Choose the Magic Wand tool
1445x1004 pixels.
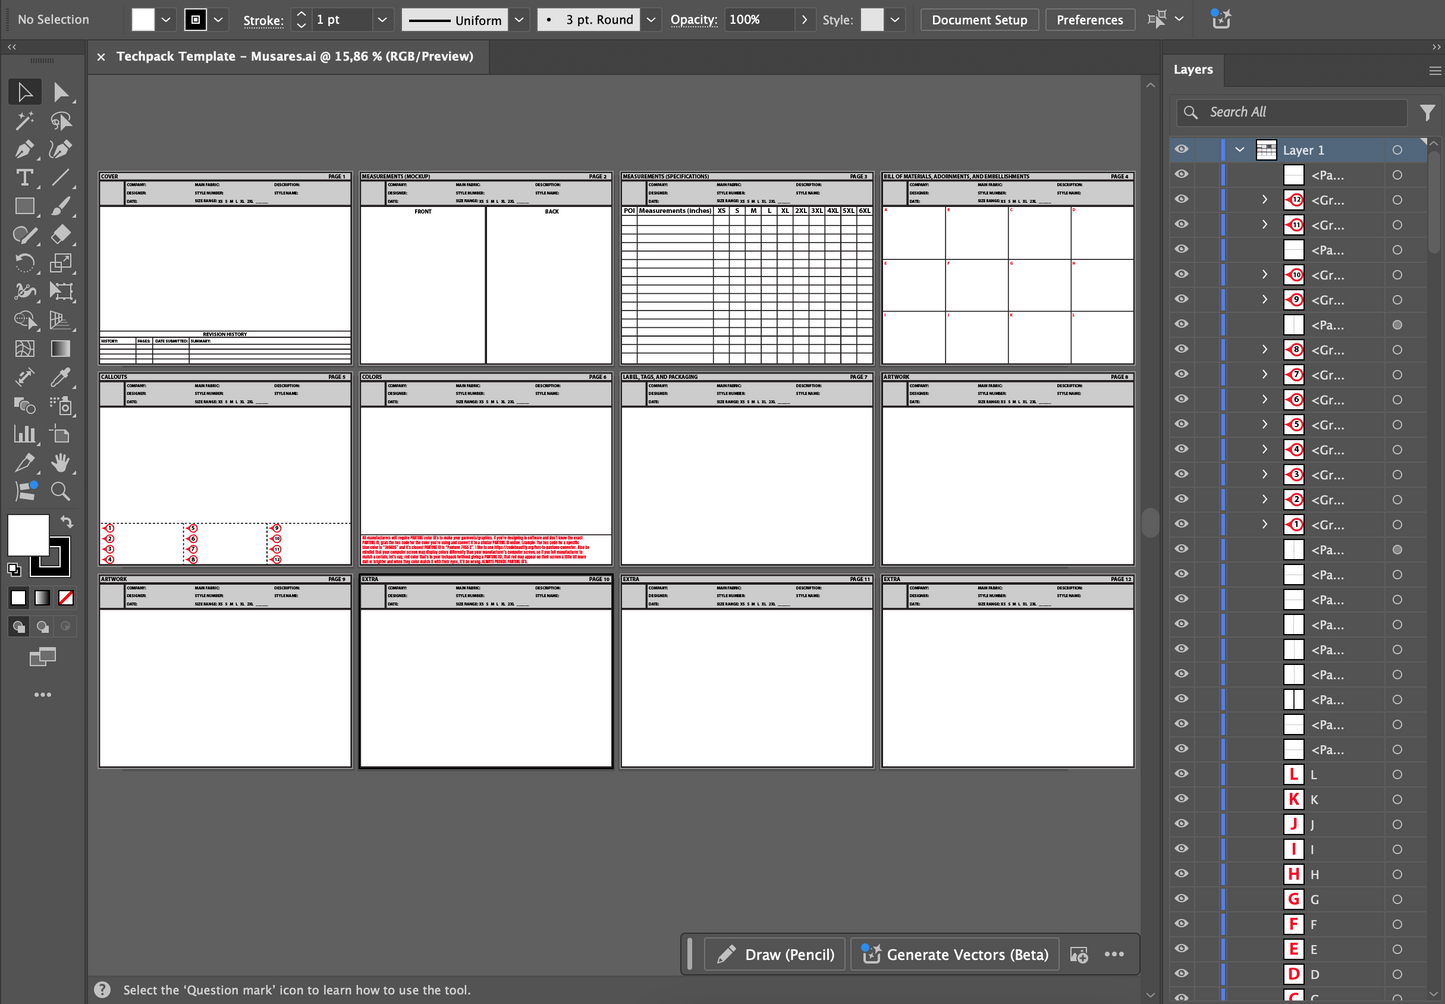[24, 121]
